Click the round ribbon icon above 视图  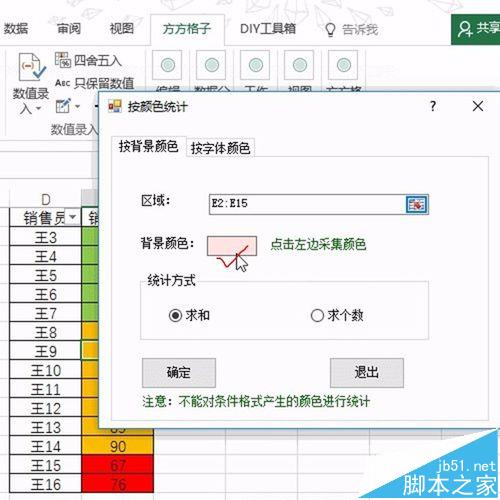tap(299, 65)
